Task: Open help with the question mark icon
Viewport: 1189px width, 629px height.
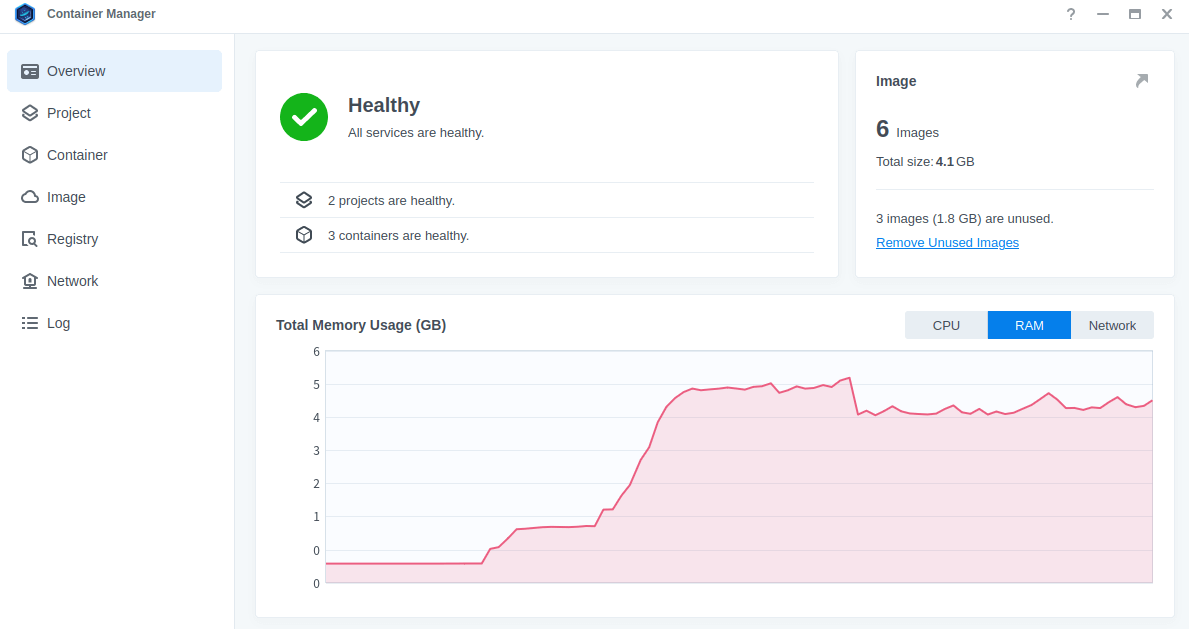Action: 1071,14
